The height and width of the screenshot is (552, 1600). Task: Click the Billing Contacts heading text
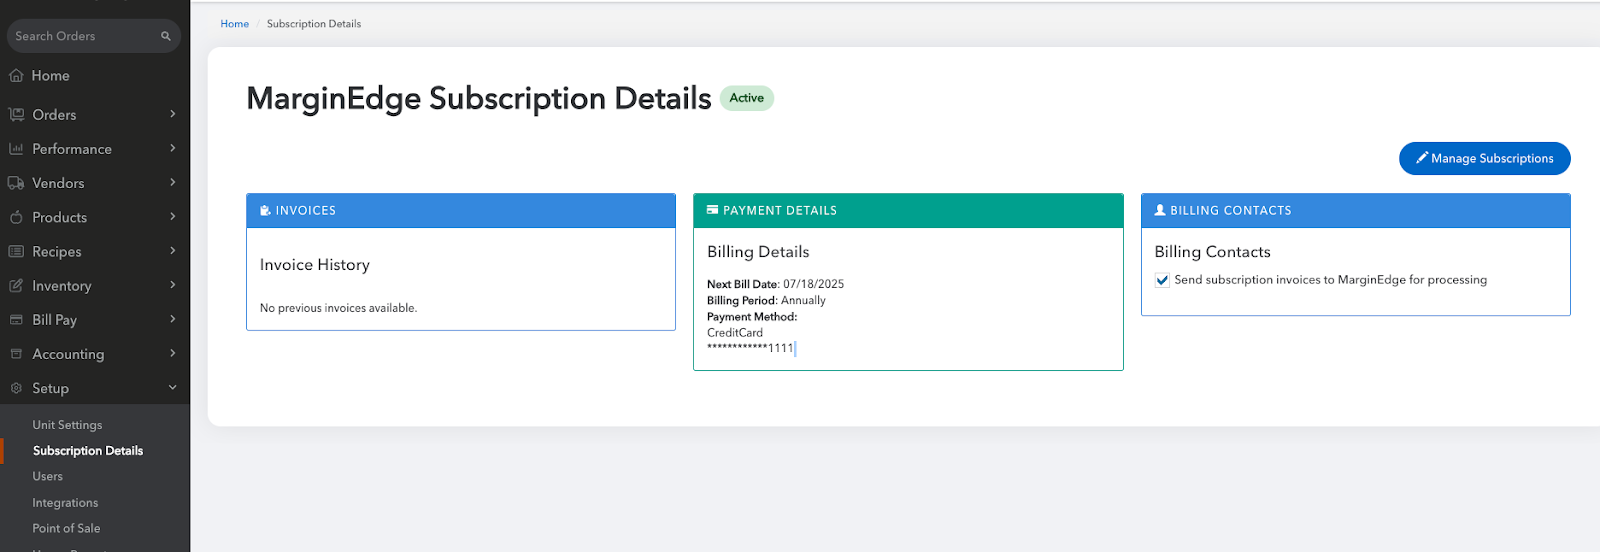[x=1212, y=252]
